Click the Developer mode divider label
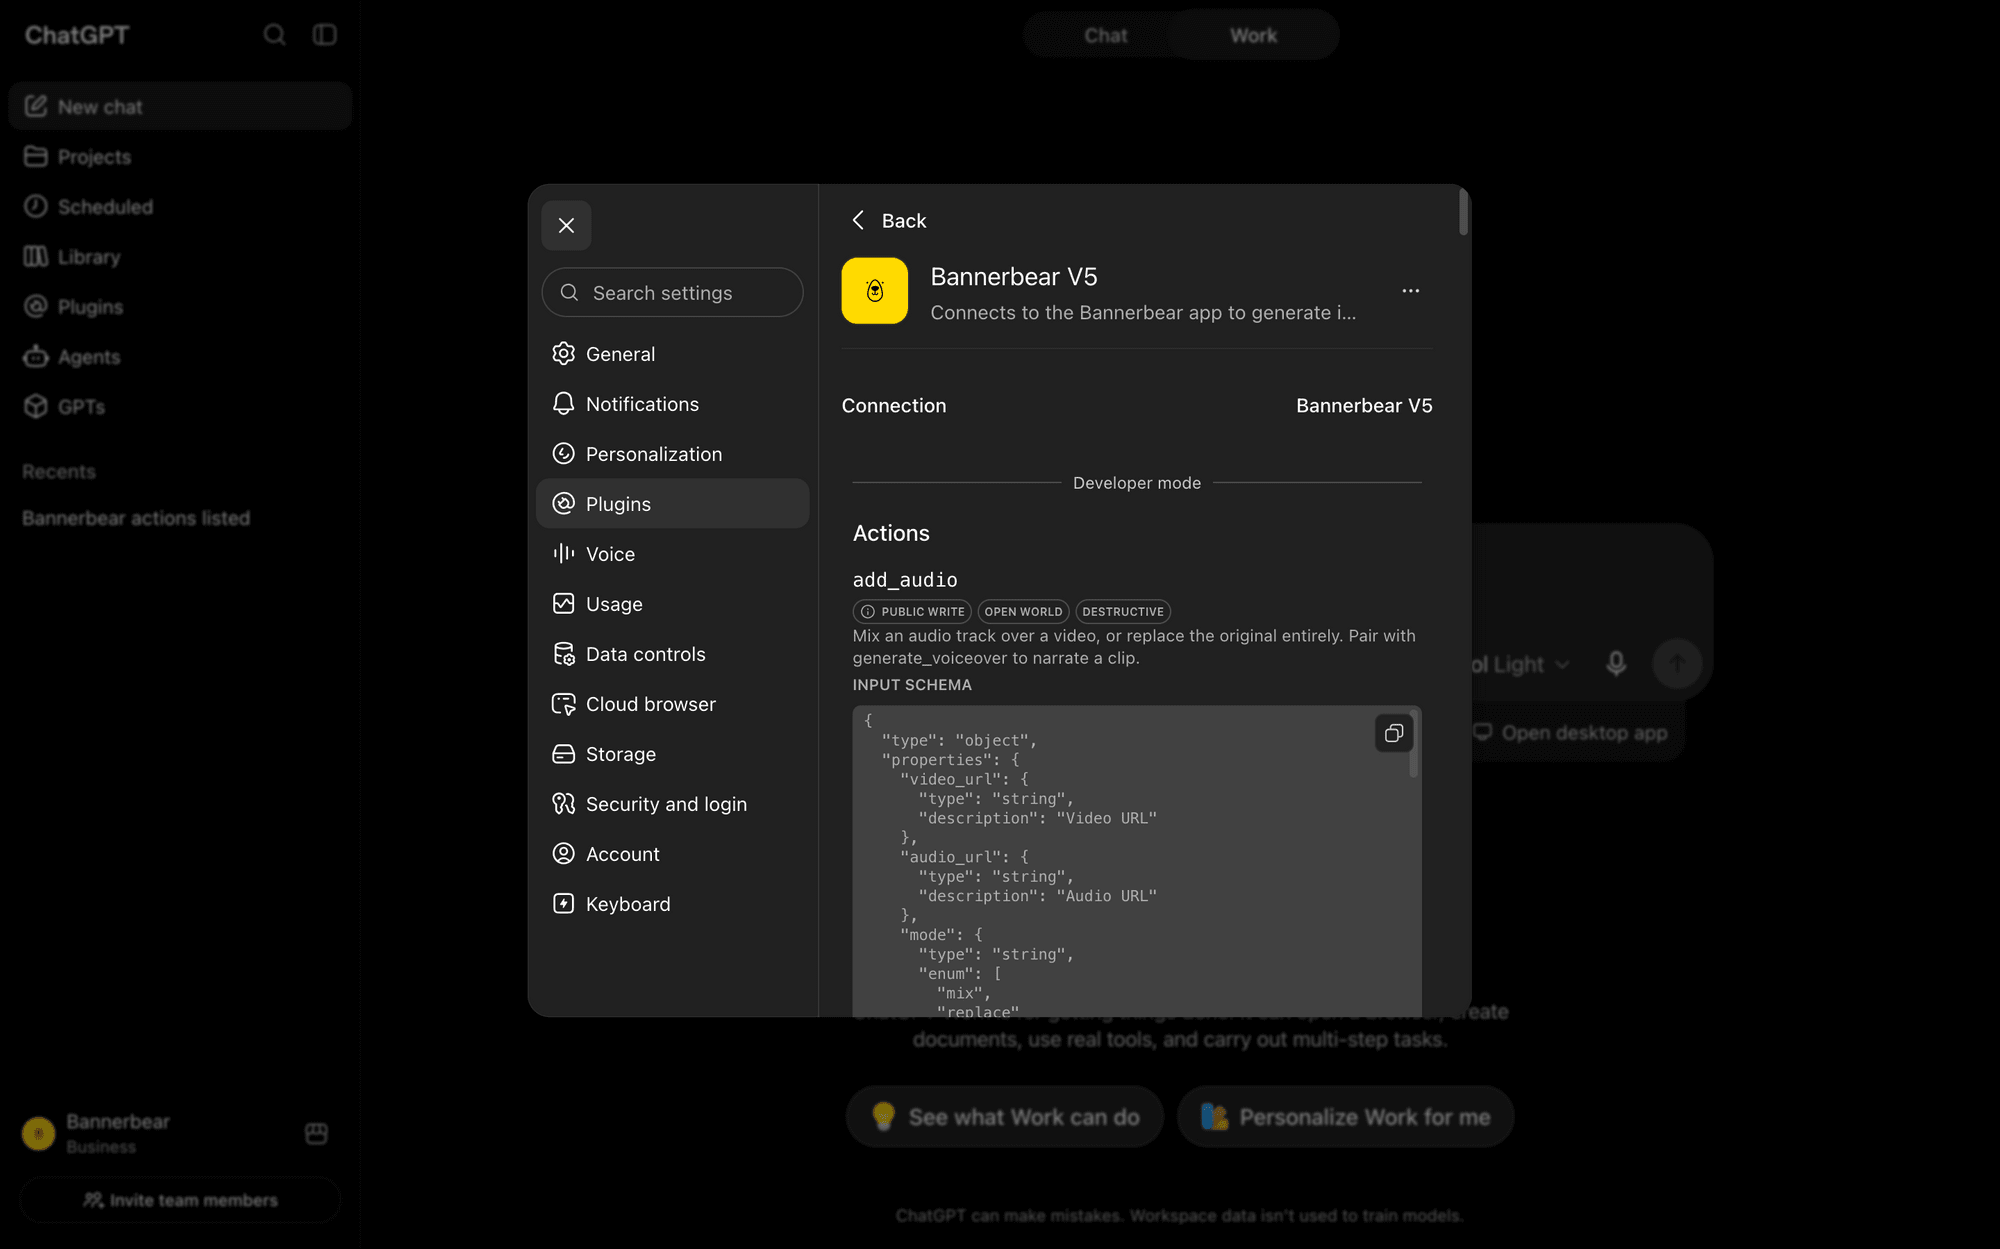Viewport: 2000px width, 1249px height. pyautogui.click(x=1137, y=483)
